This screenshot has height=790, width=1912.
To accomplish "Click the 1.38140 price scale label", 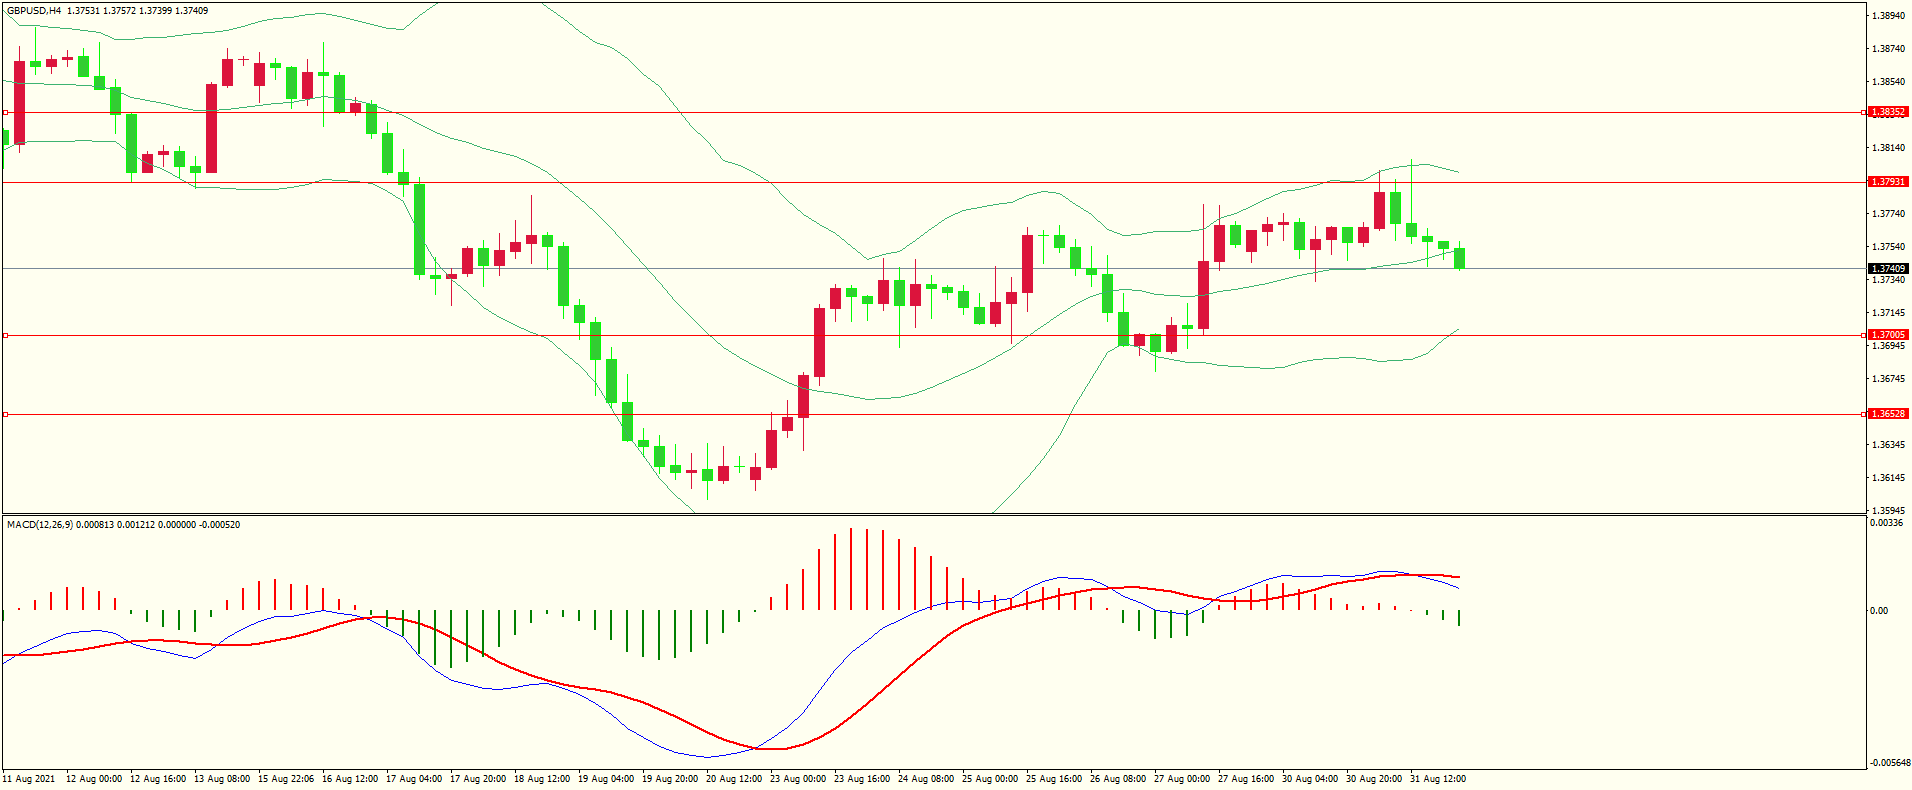I will tap(1888, 148).
